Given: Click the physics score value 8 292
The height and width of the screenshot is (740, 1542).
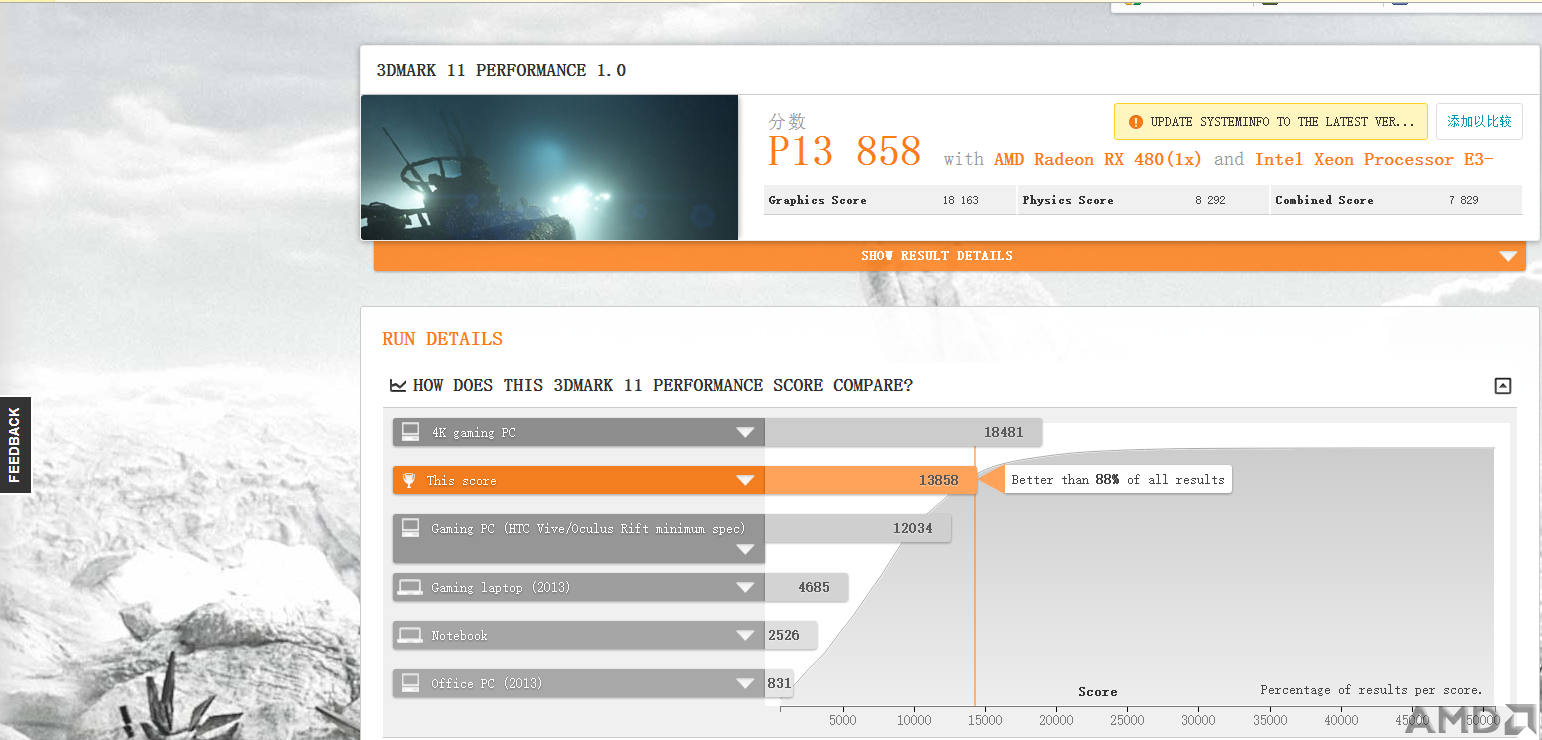Looking at the screenshot, I should tap(1210, 201).
